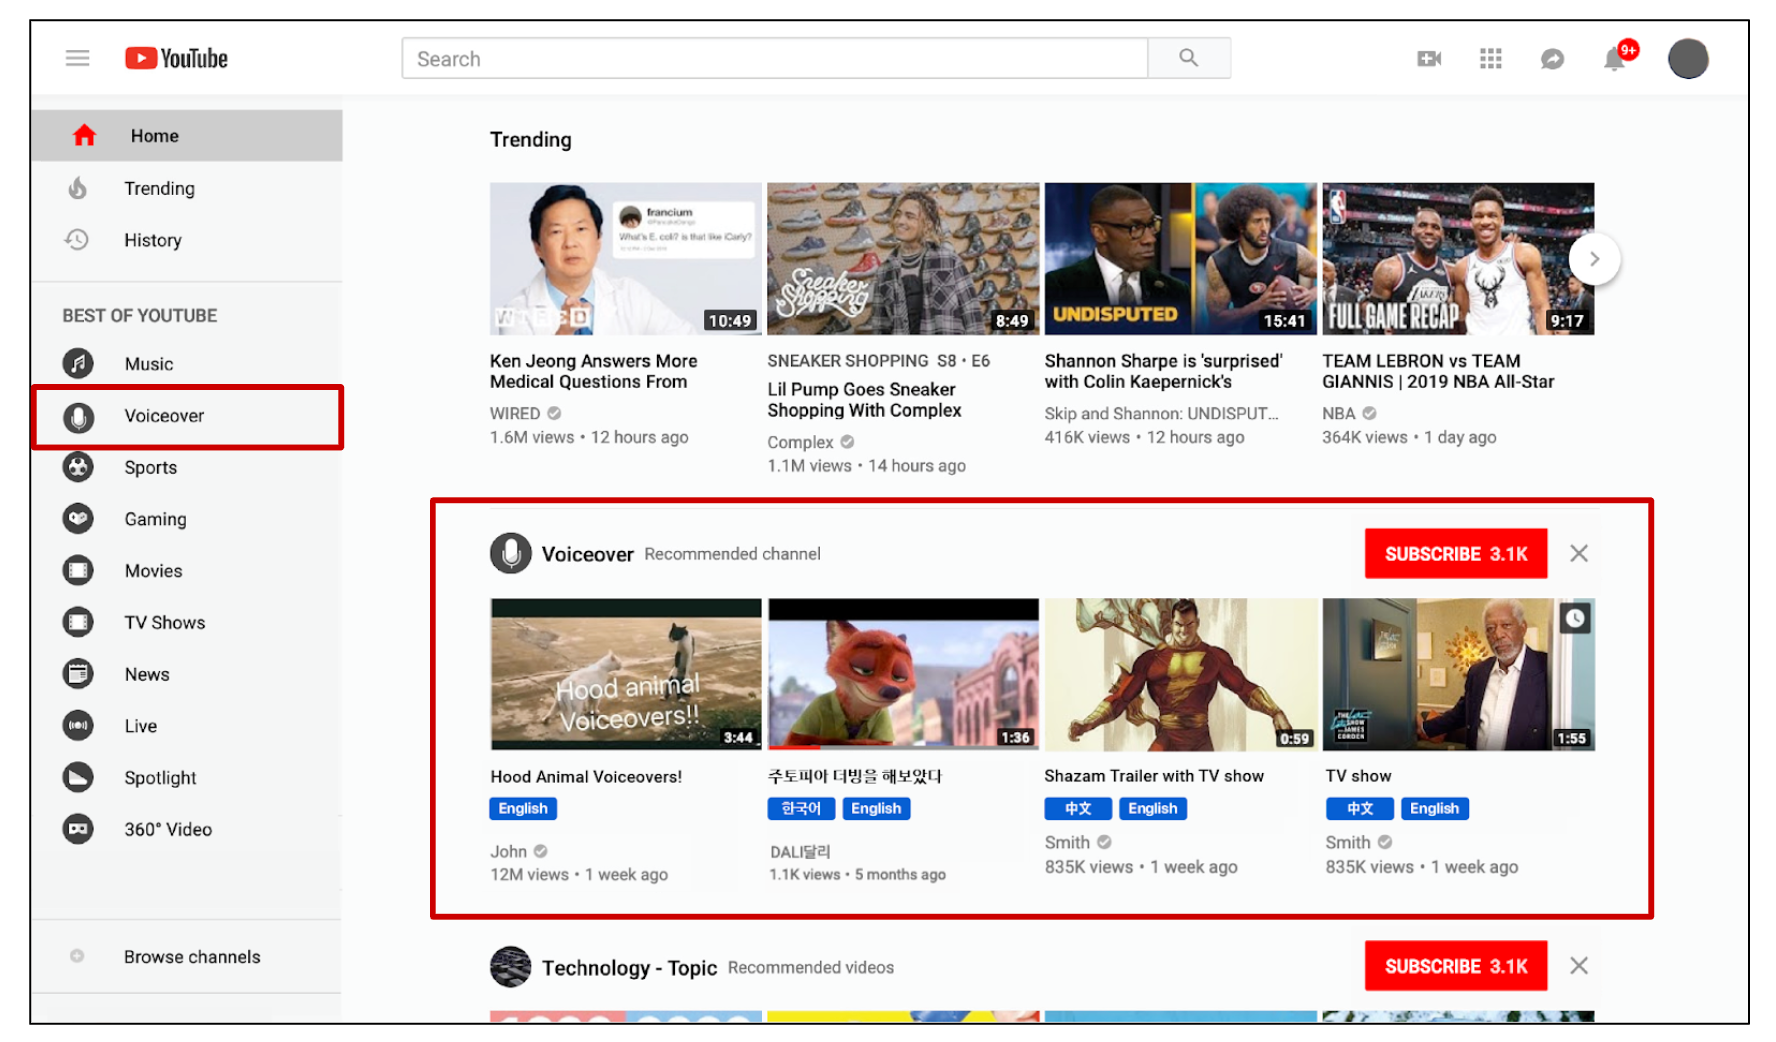Click English tag under Hood Animal Voiceovers
1776x1042 pixels.
click(x=523, y=808)
